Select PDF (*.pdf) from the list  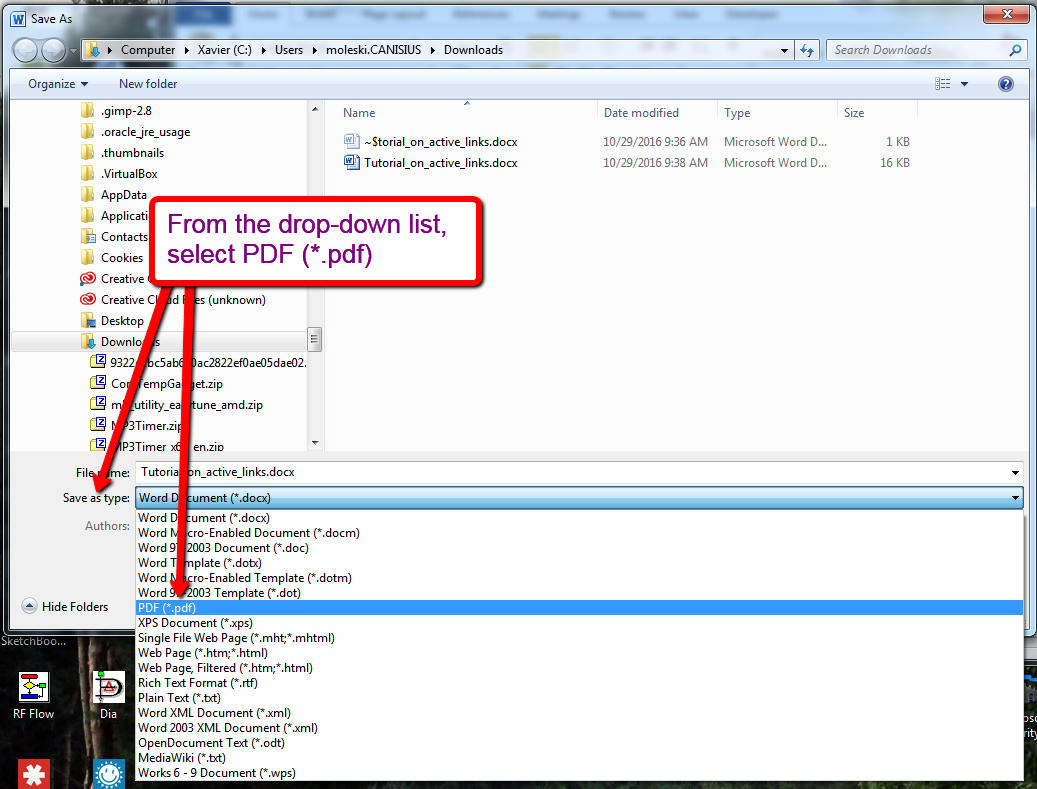point(167,608)
